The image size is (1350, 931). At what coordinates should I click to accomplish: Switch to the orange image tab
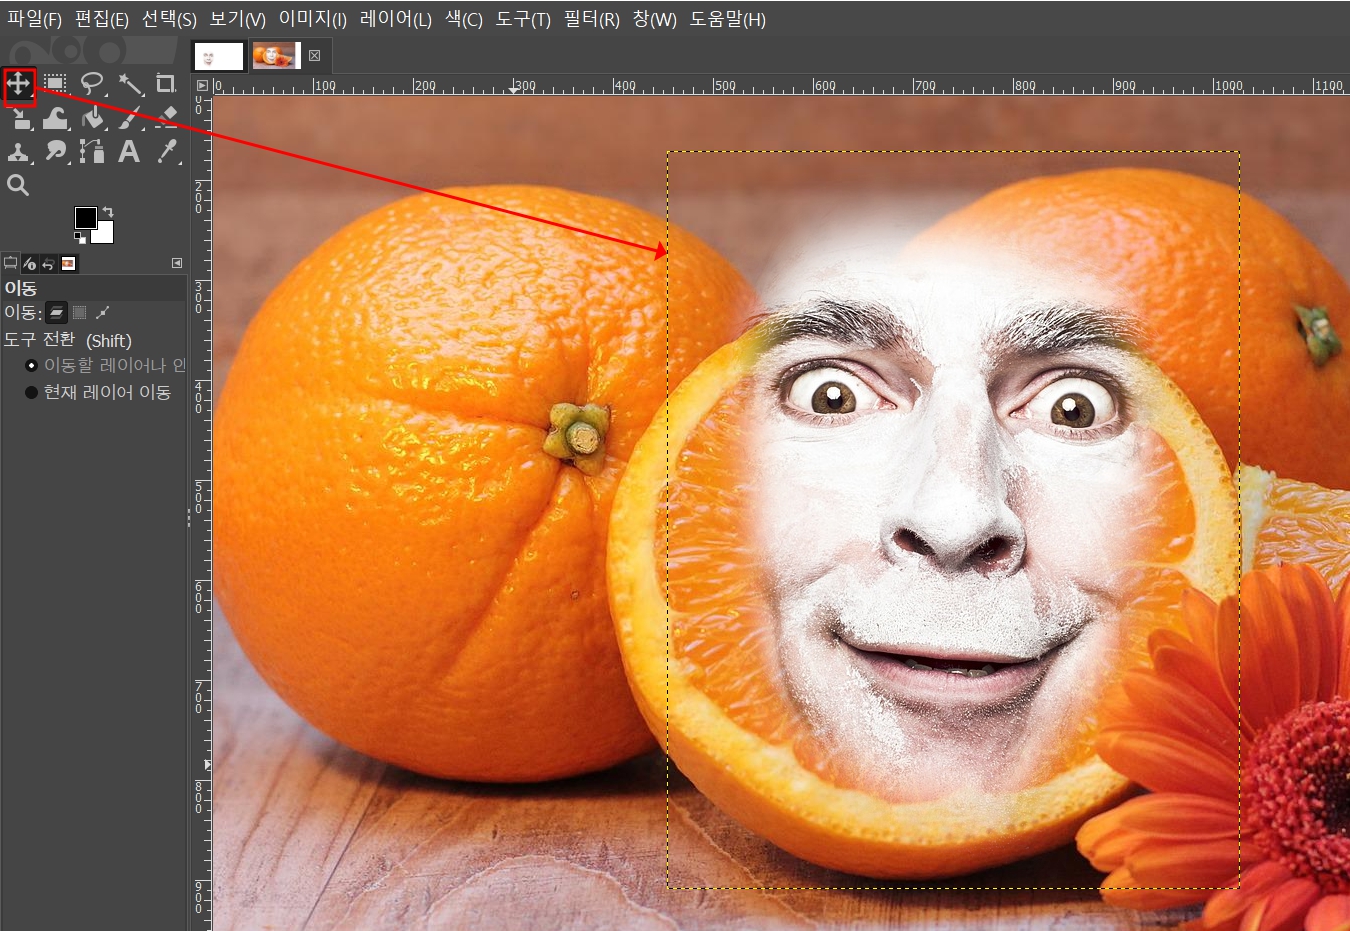pyautogui.click(x=275, y=56)
